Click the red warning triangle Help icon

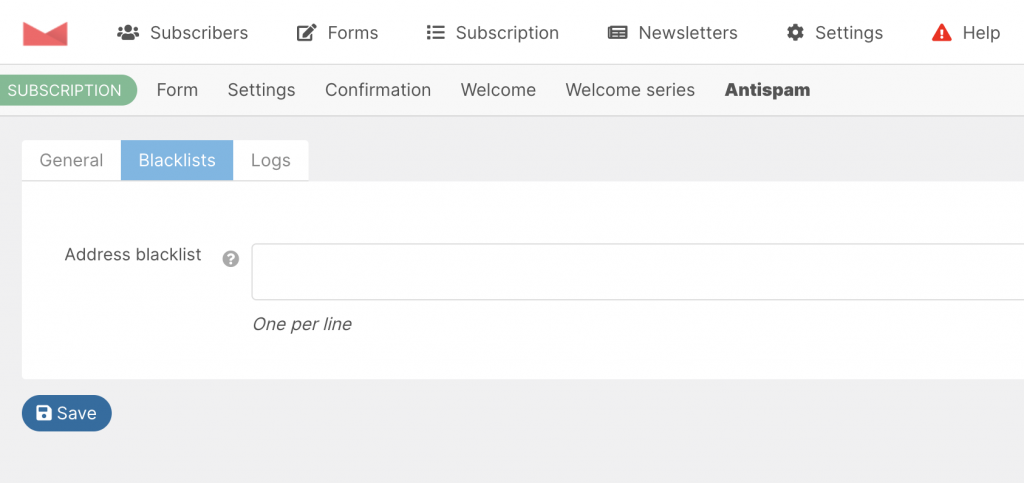point(941,33)
